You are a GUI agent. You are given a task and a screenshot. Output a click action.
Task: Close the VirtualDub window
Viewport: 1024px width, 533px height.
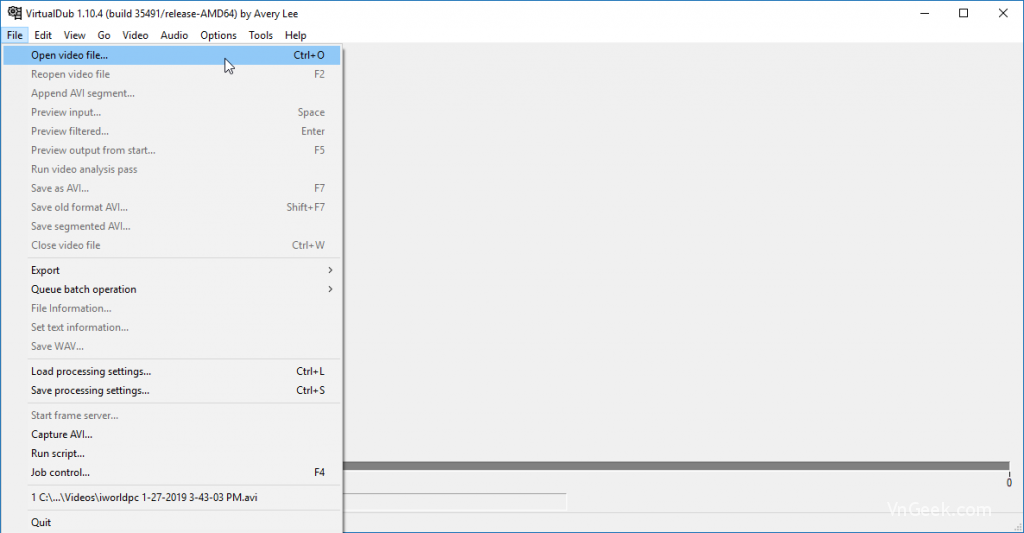point(1003,13)
